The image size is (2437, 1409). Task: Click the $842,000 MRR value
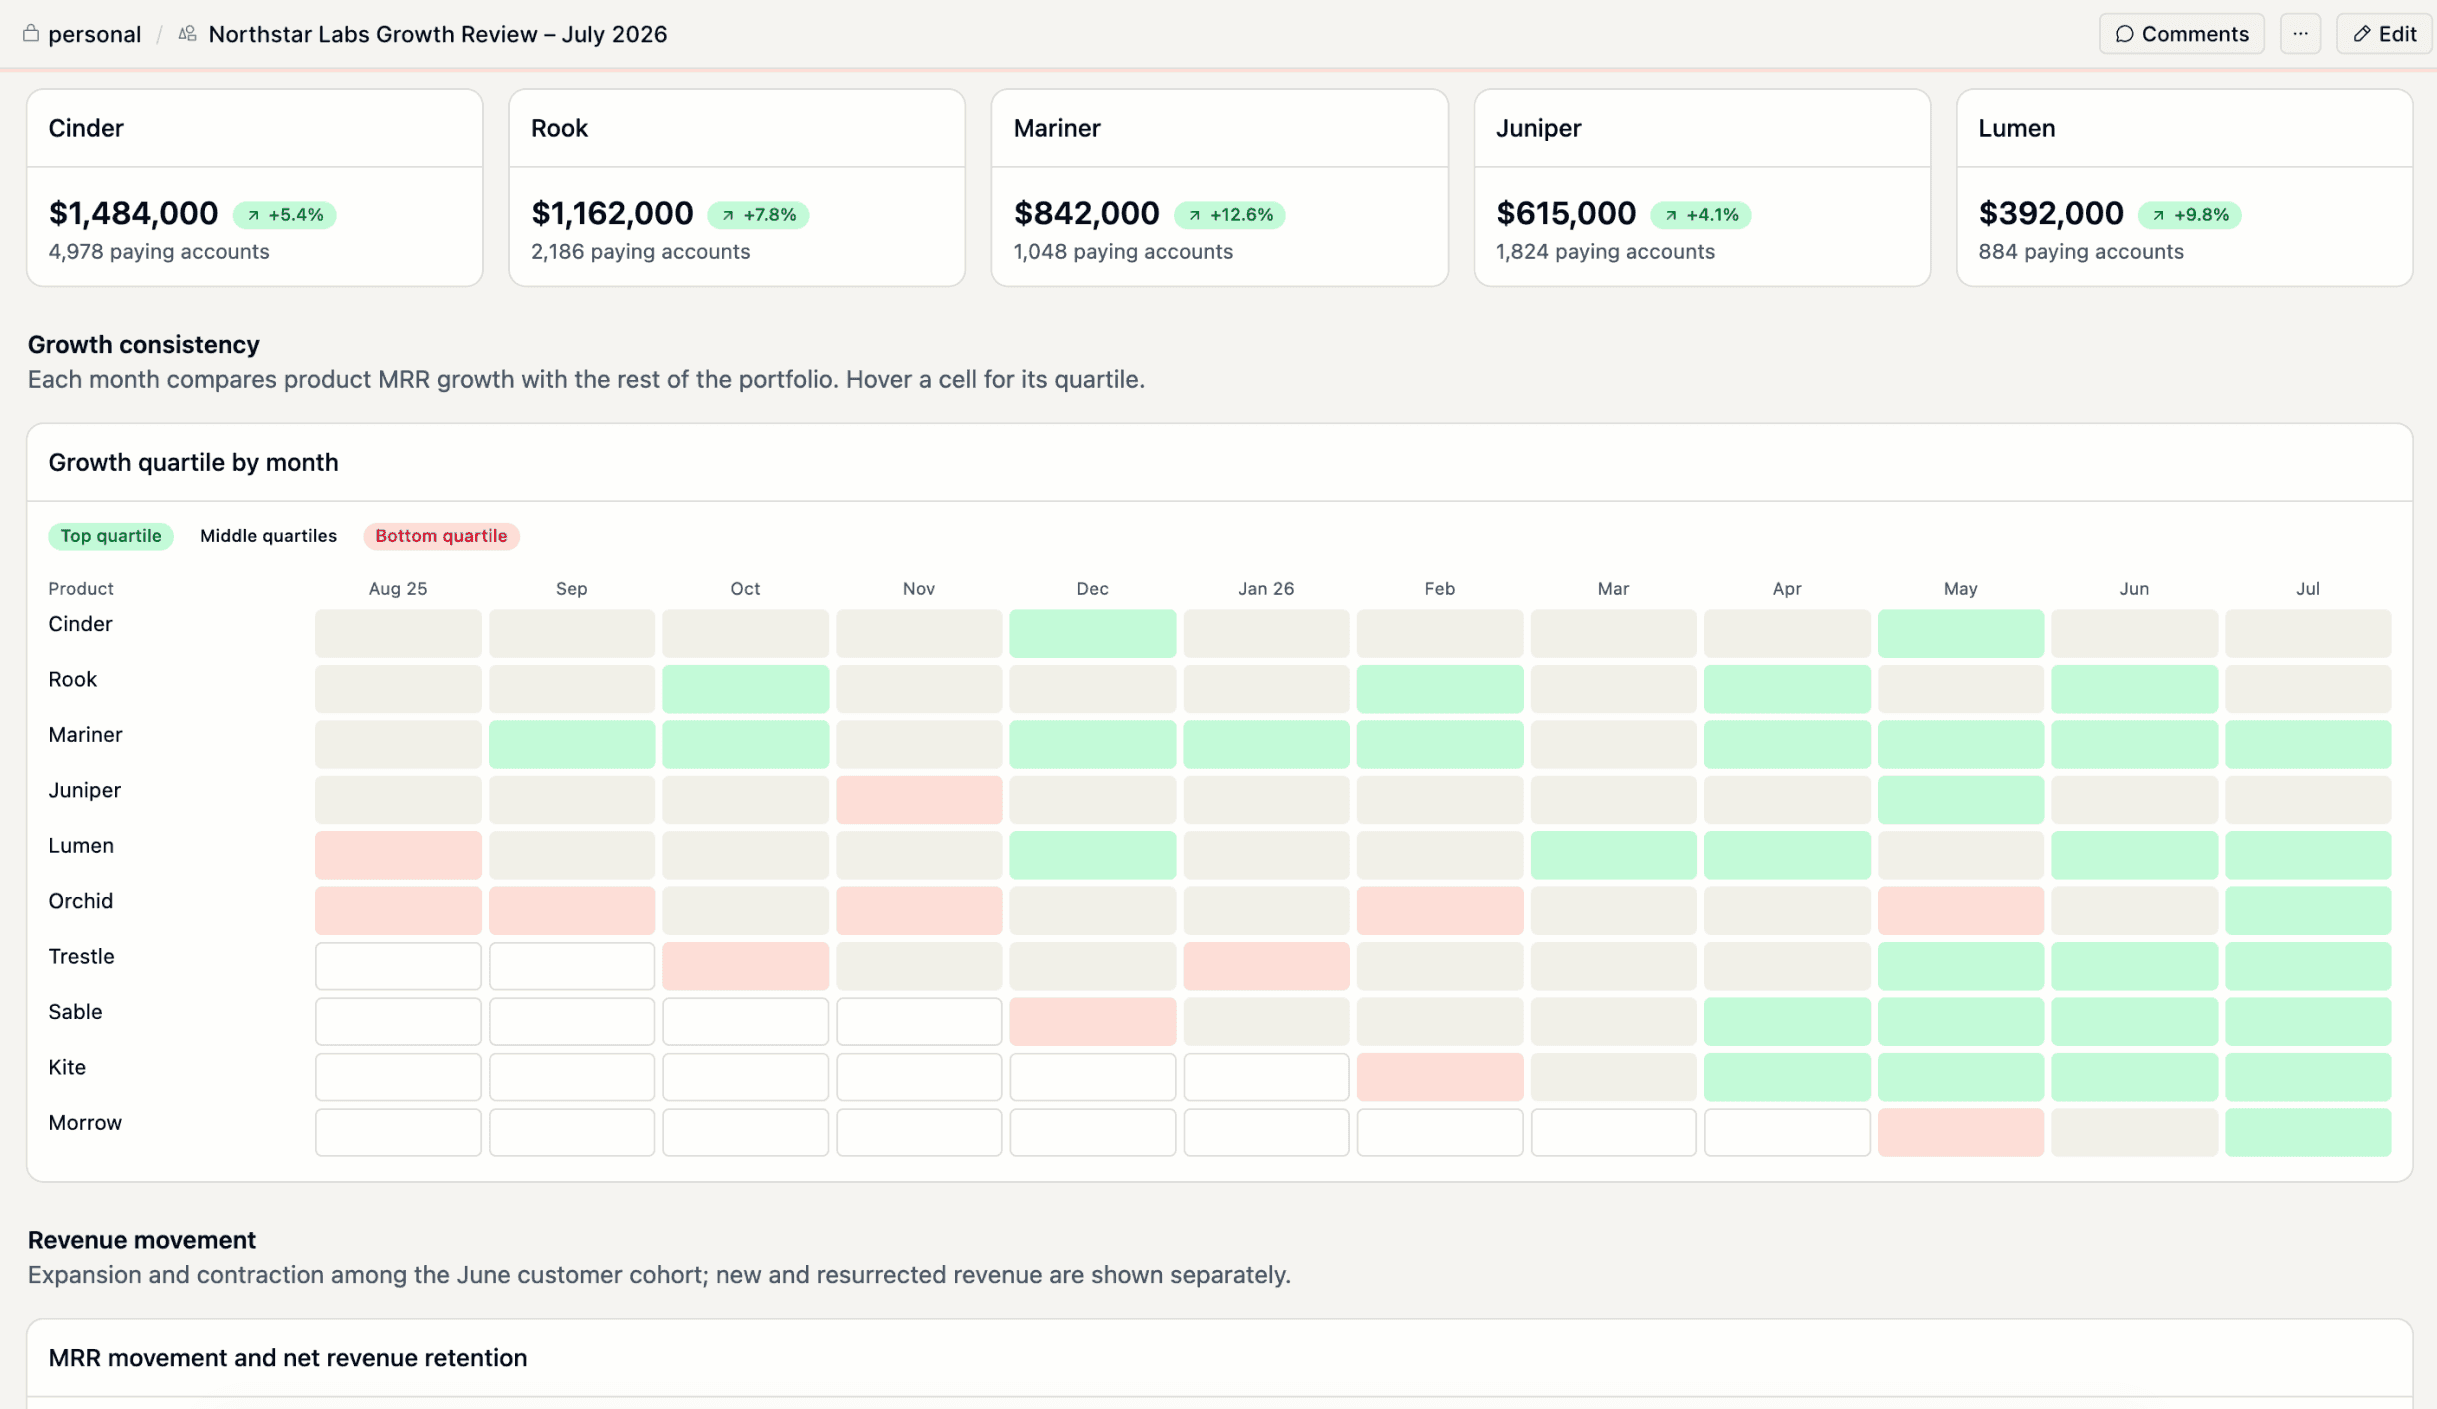[1086, 213]
